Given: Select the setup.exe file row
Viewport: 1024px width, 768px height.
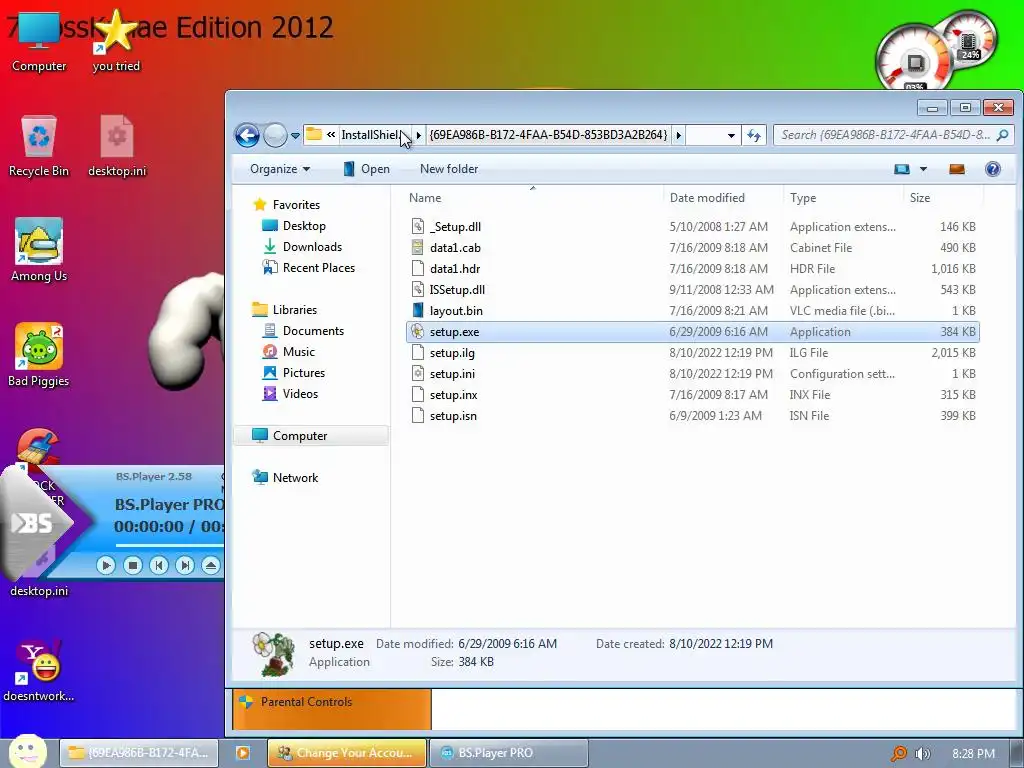Looking at the screenshot, I should [692, 332].
